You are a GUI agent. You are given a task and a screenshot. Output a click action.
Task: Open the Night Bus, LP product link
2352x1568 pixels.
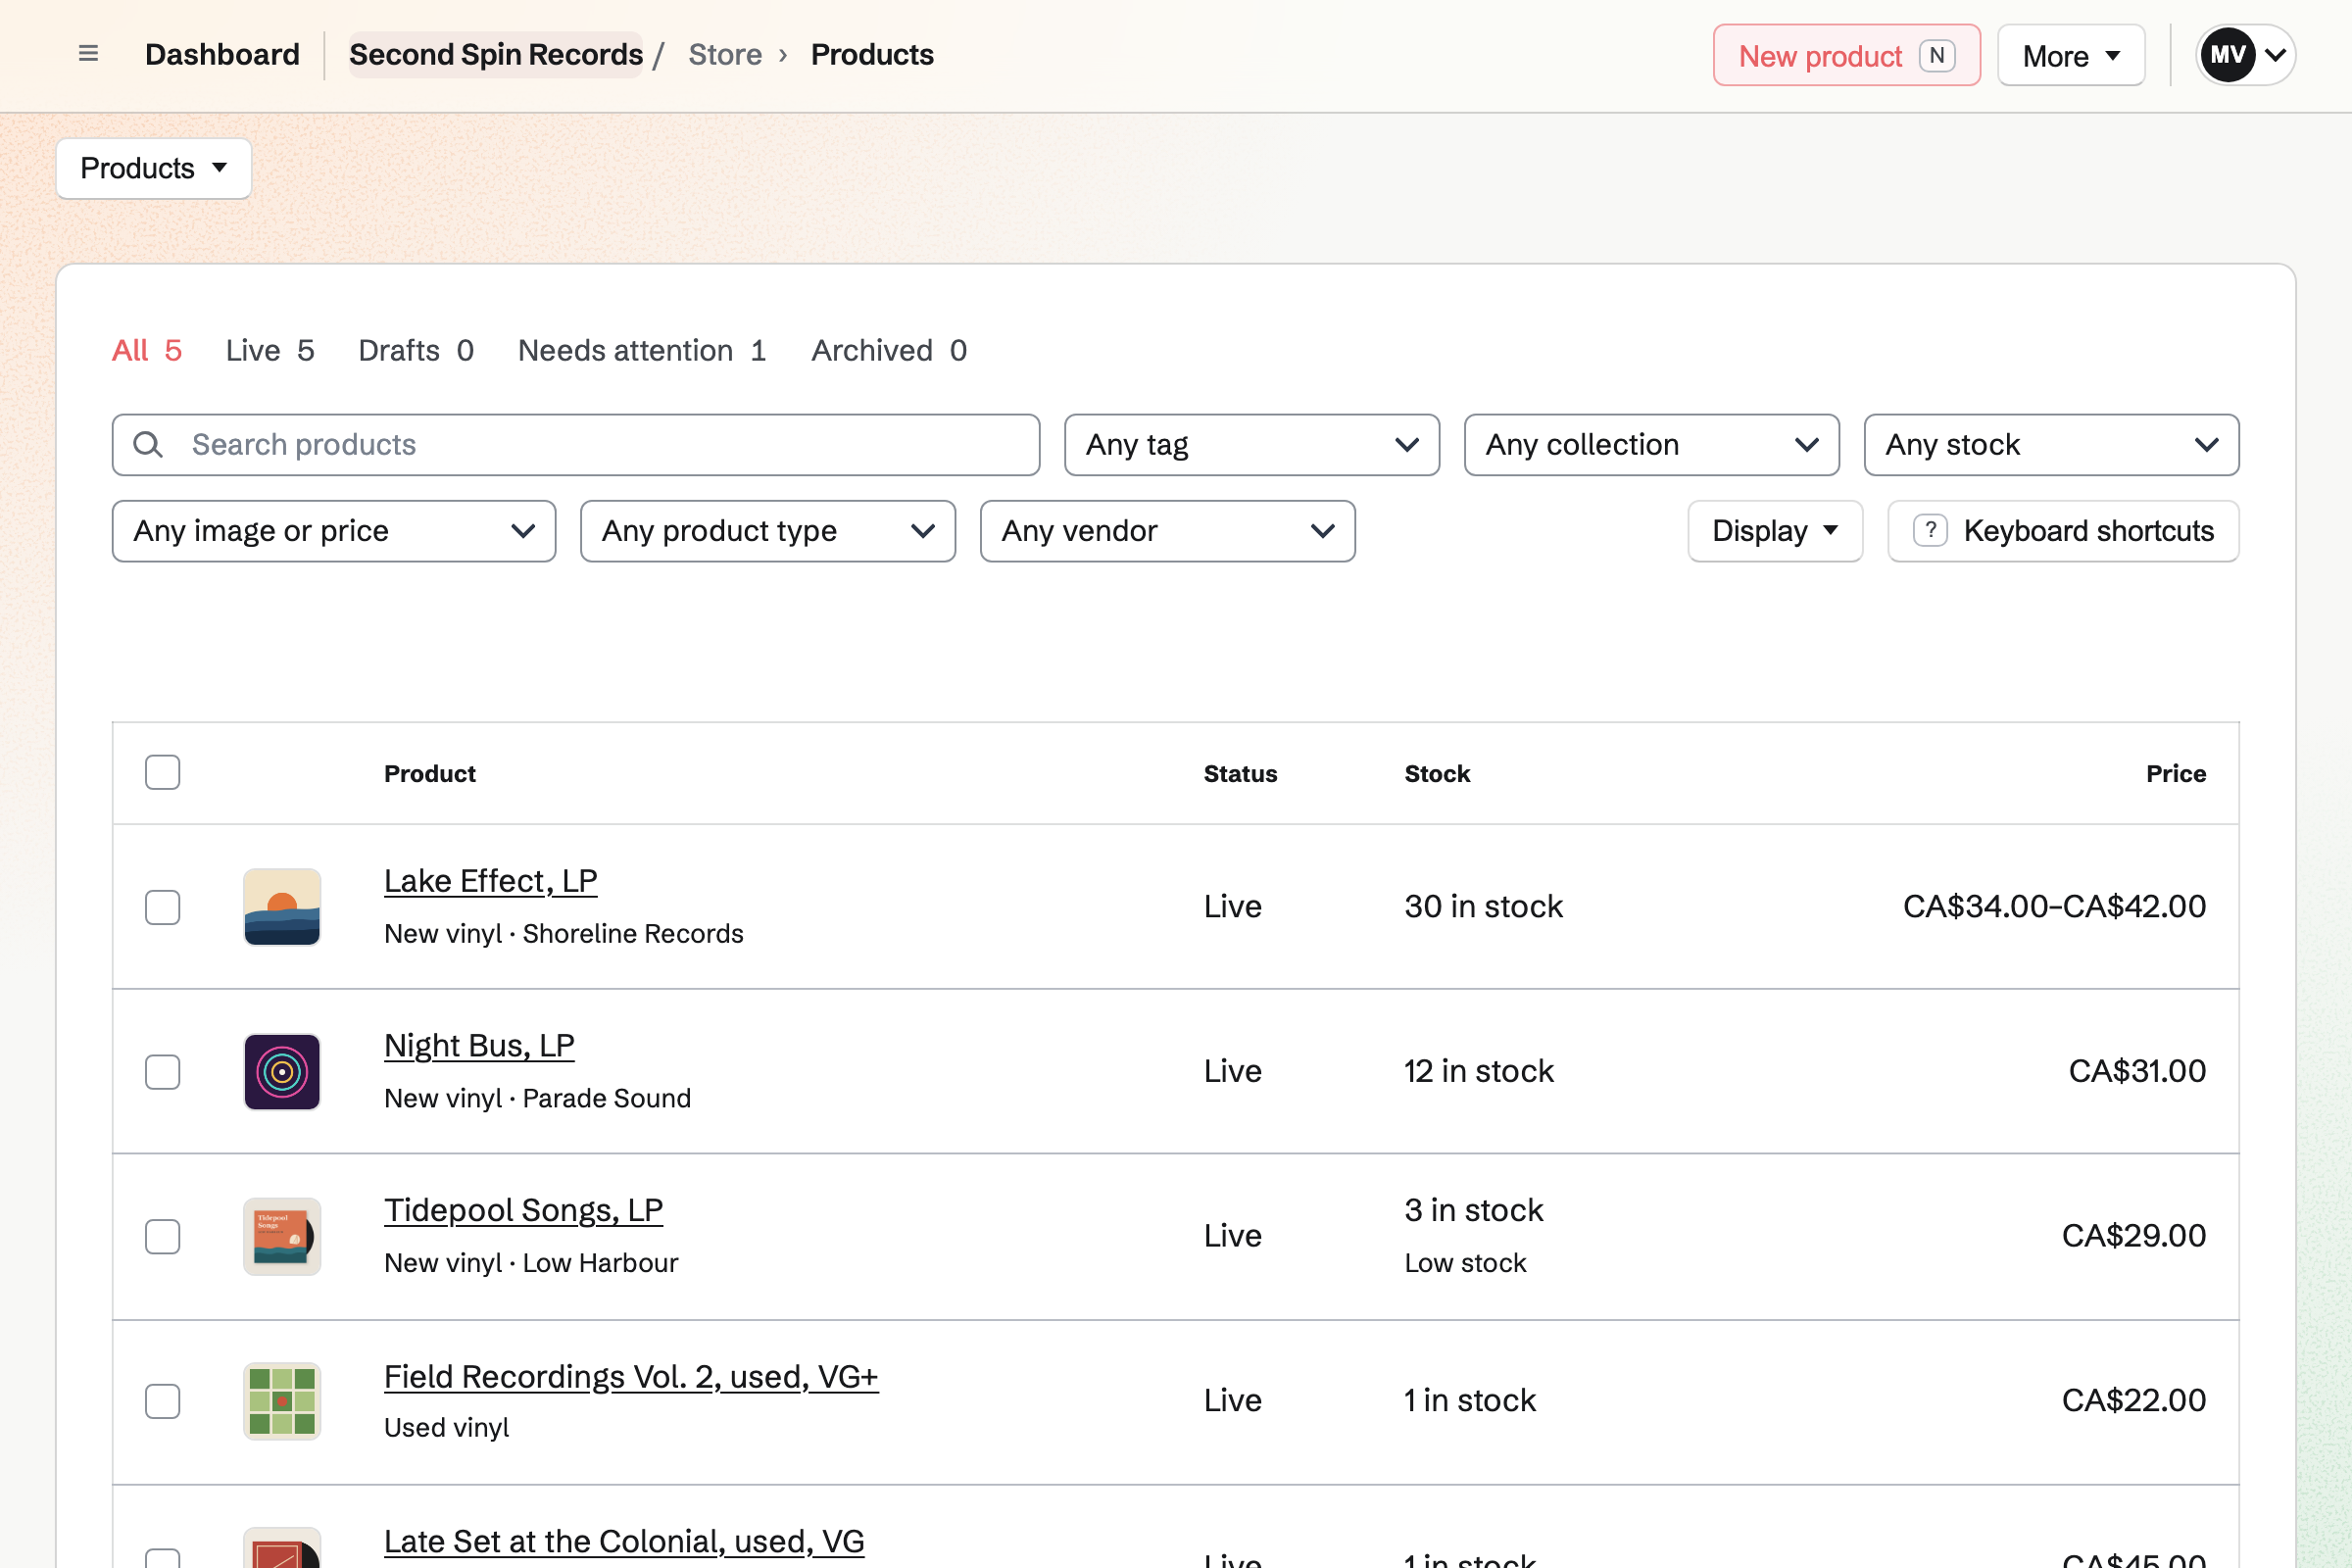[x=479, y=1046]
